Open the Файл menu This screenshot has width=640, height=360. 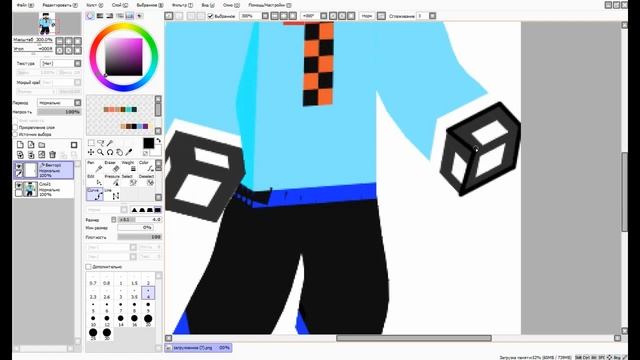tap(25, 5)
